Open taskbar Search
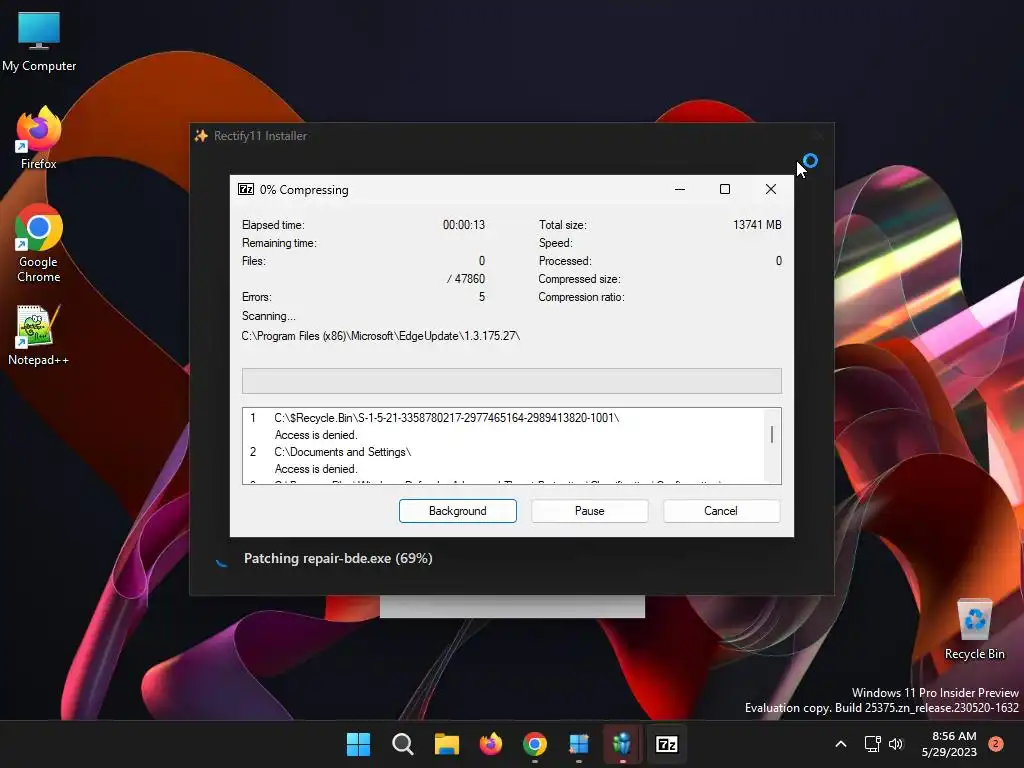This screenshot has width=1024, height=768. 402,744
